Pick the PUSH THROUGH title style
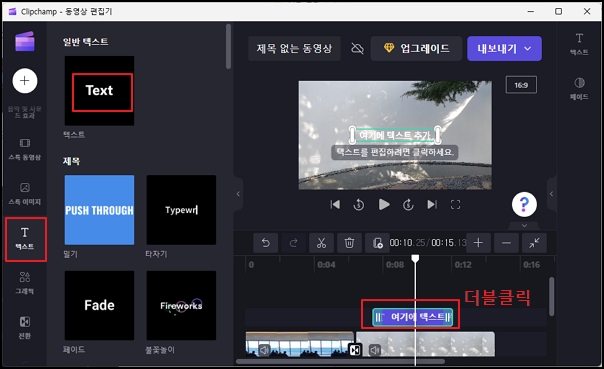The width and height of the screenshot is (604, 369). (99, 210)
